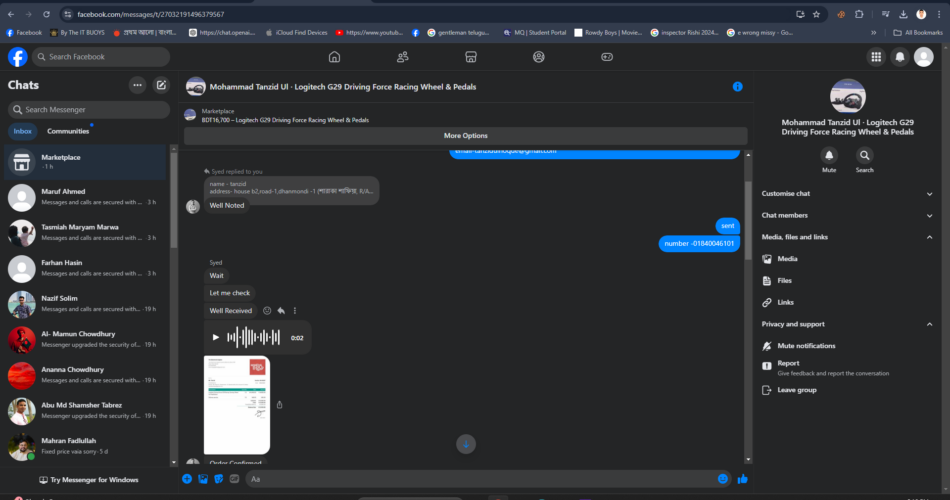Click the conversation scrollbar thumb
The height and width of the screenshot is (500, 950).
tap(748, 221)
